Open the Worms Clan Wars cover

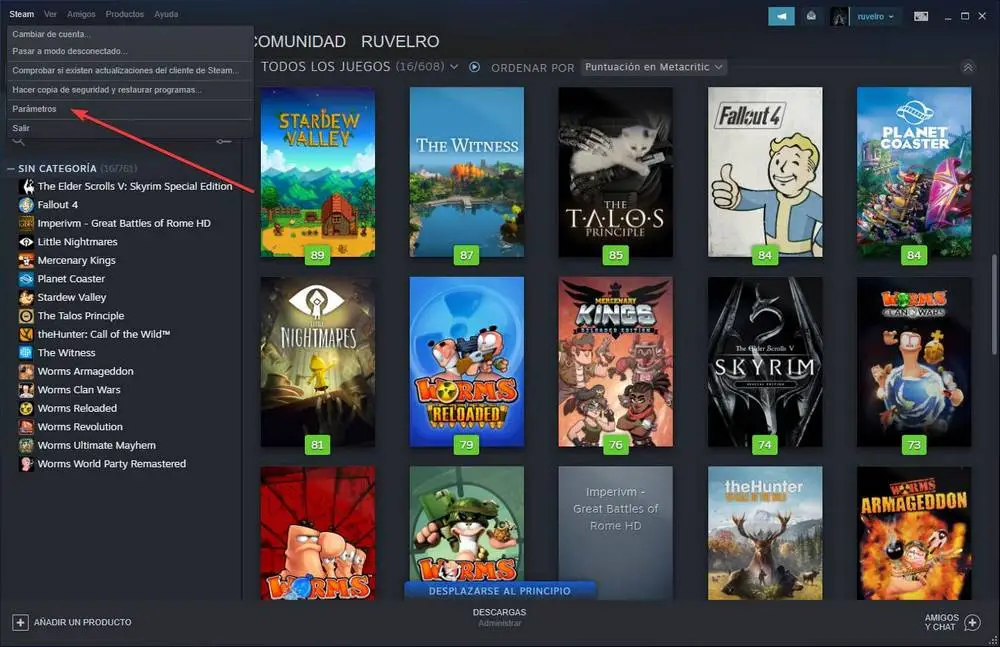pyautogui.click(x=914, y=362)
